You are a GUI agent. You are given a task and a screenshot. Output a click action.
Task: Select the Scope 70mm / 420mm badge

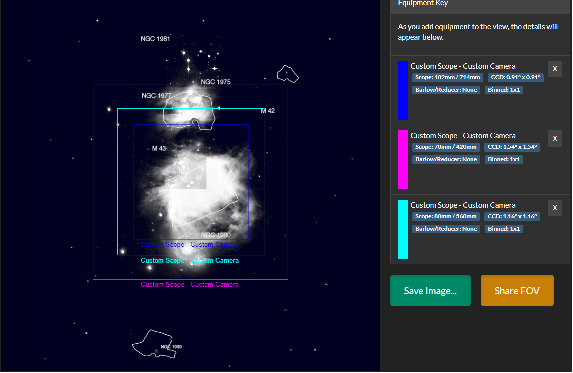446,147
